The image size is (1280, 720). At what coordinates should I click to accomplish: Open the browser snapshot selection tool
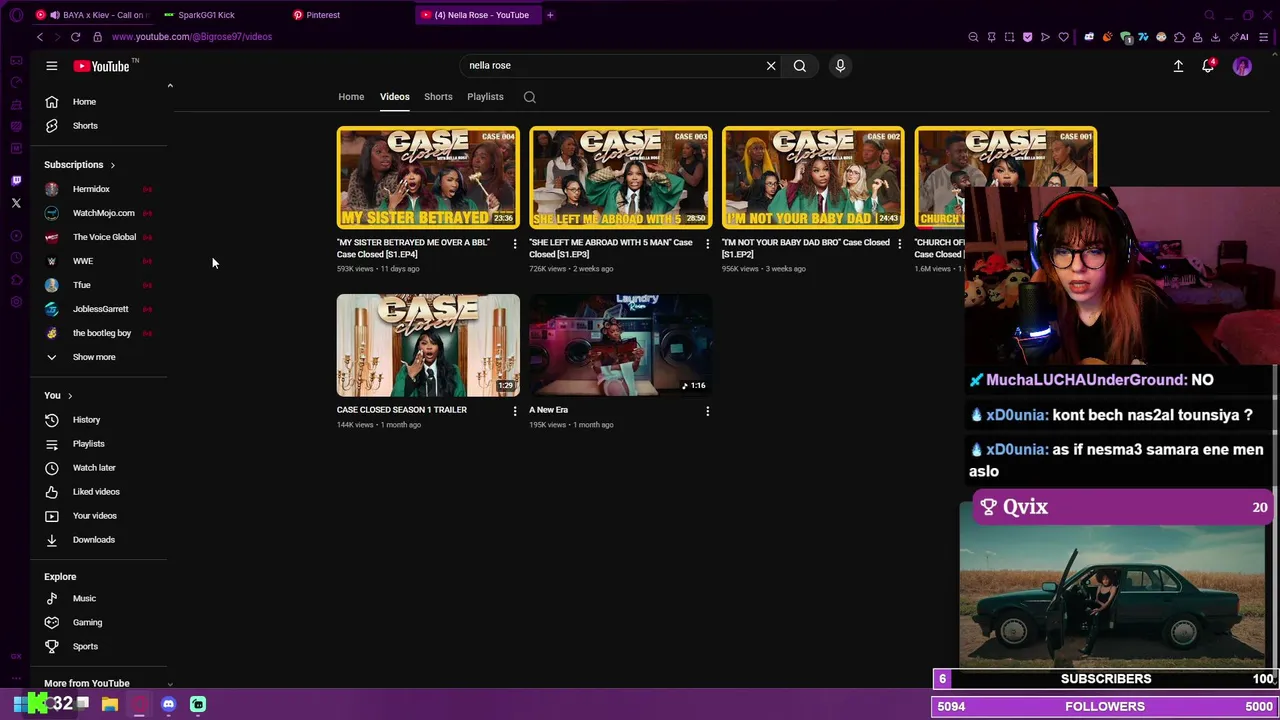(x=1009, y=37)
